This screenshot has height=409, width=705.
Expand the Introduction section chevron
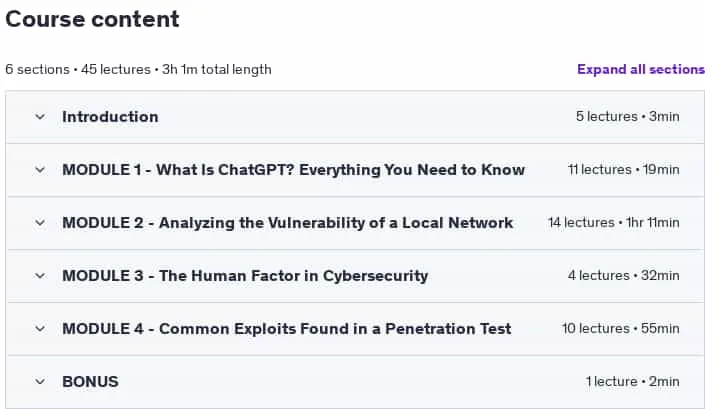pyautogui.click(x=40, y=117)
